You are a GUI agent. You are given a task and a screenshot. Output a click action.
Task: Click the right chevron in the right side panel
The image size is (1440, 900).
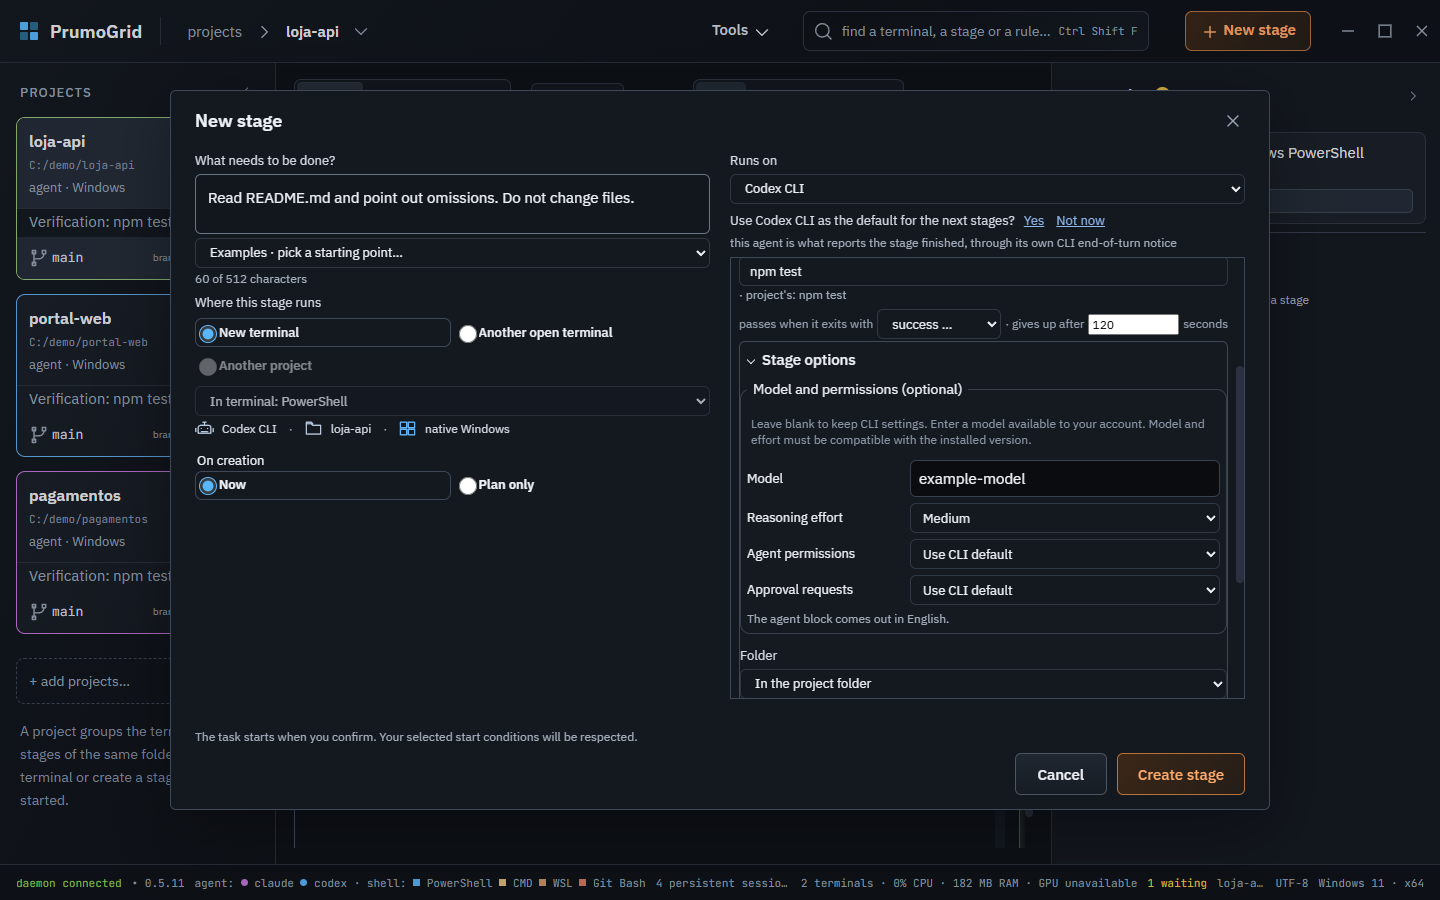[1413, 96]
